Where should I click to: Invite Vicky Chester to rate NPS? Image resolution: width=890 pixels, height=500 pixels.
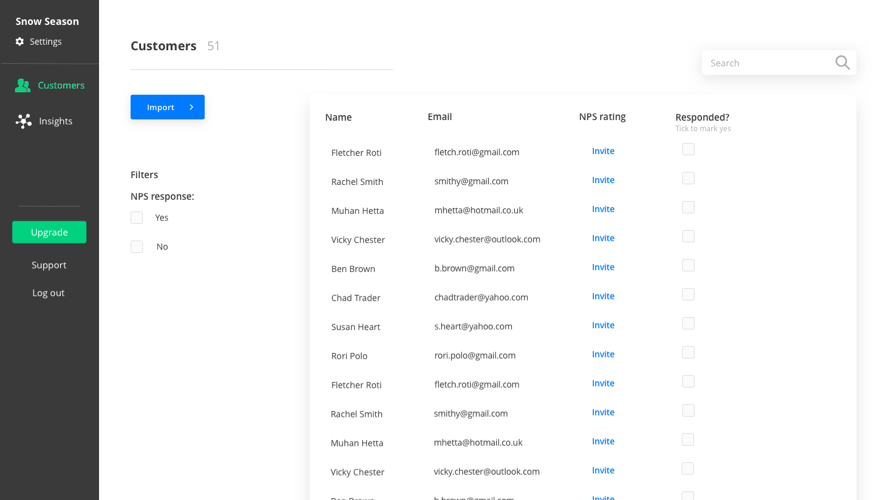[603, 238]
